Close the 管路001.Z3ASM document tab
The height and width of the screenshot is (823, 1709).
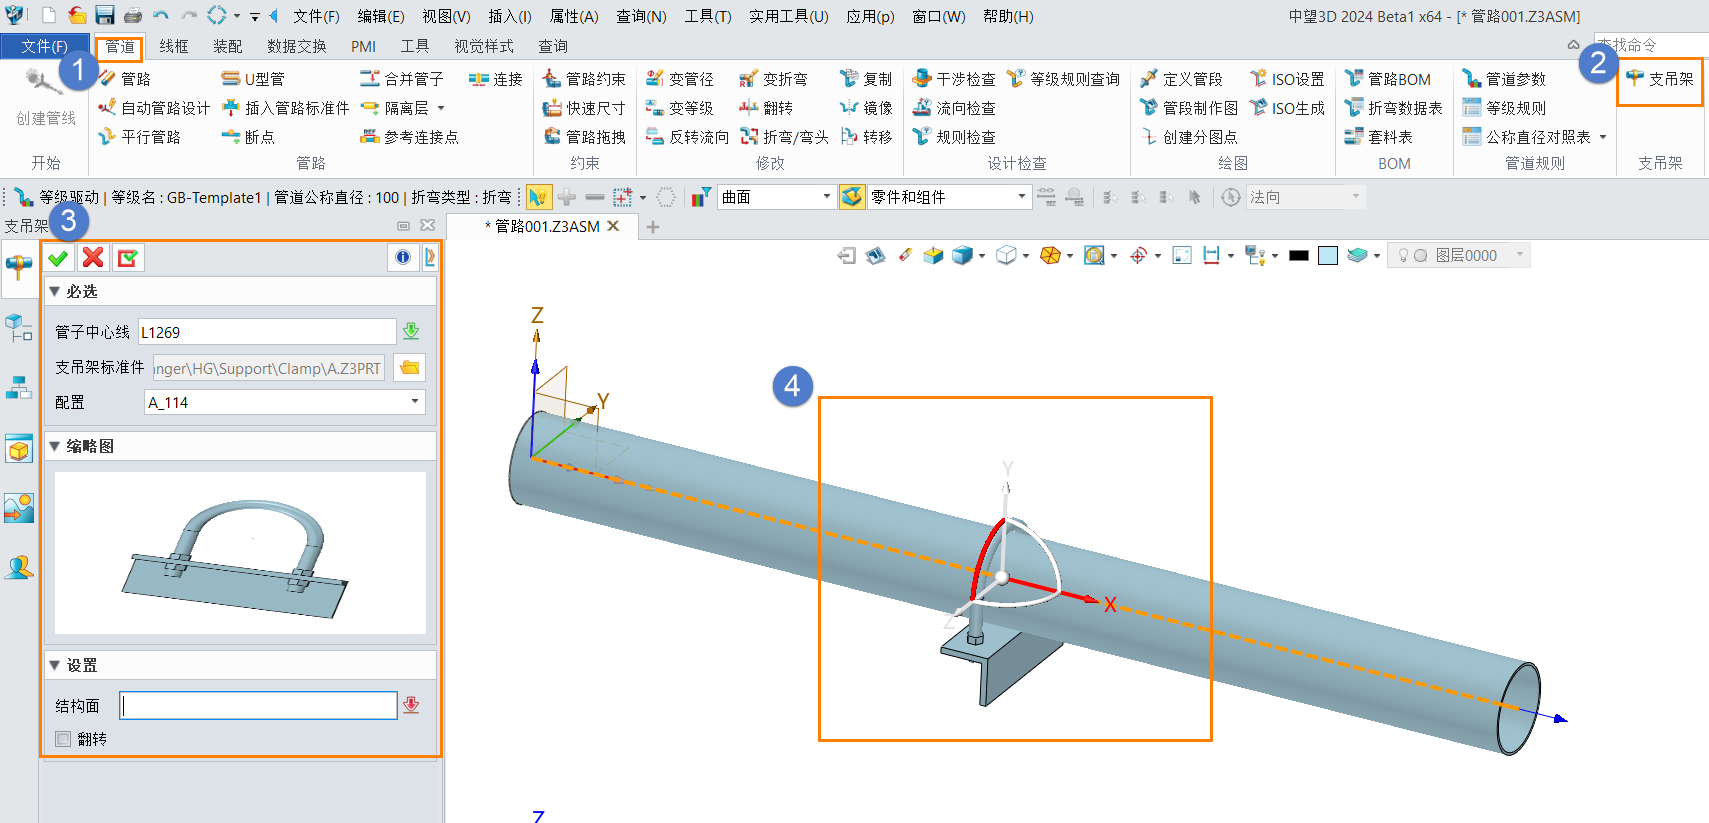pyautogui.click(x=613, y=226)
